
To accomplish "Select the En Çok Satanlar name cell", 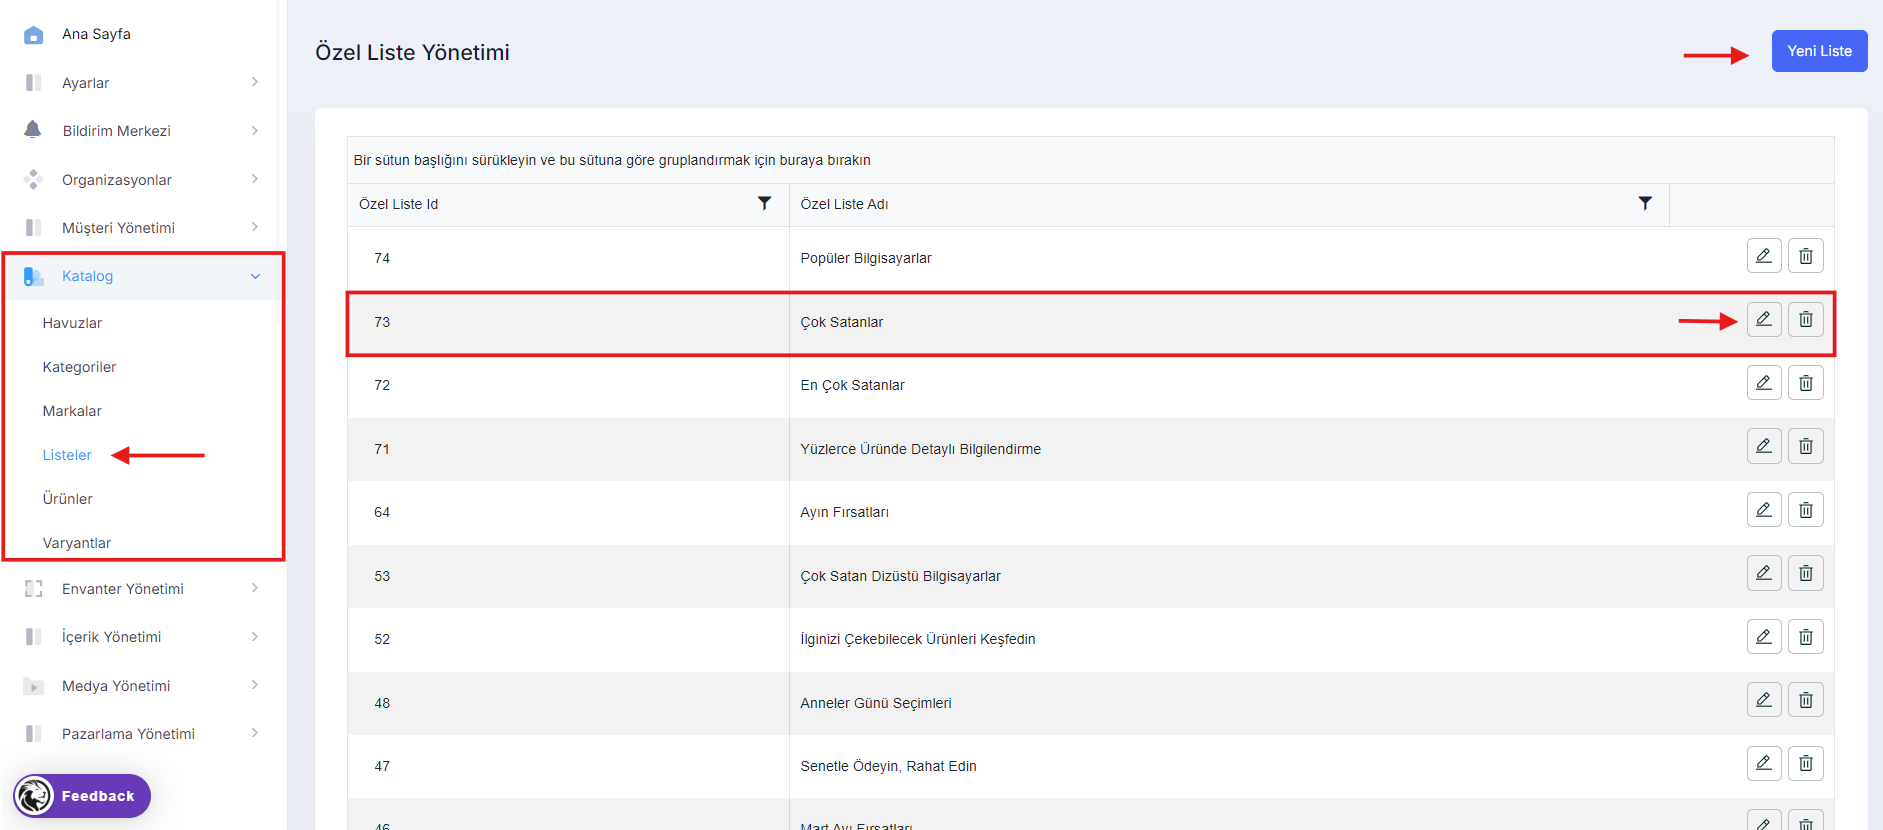I will 1229,385.
